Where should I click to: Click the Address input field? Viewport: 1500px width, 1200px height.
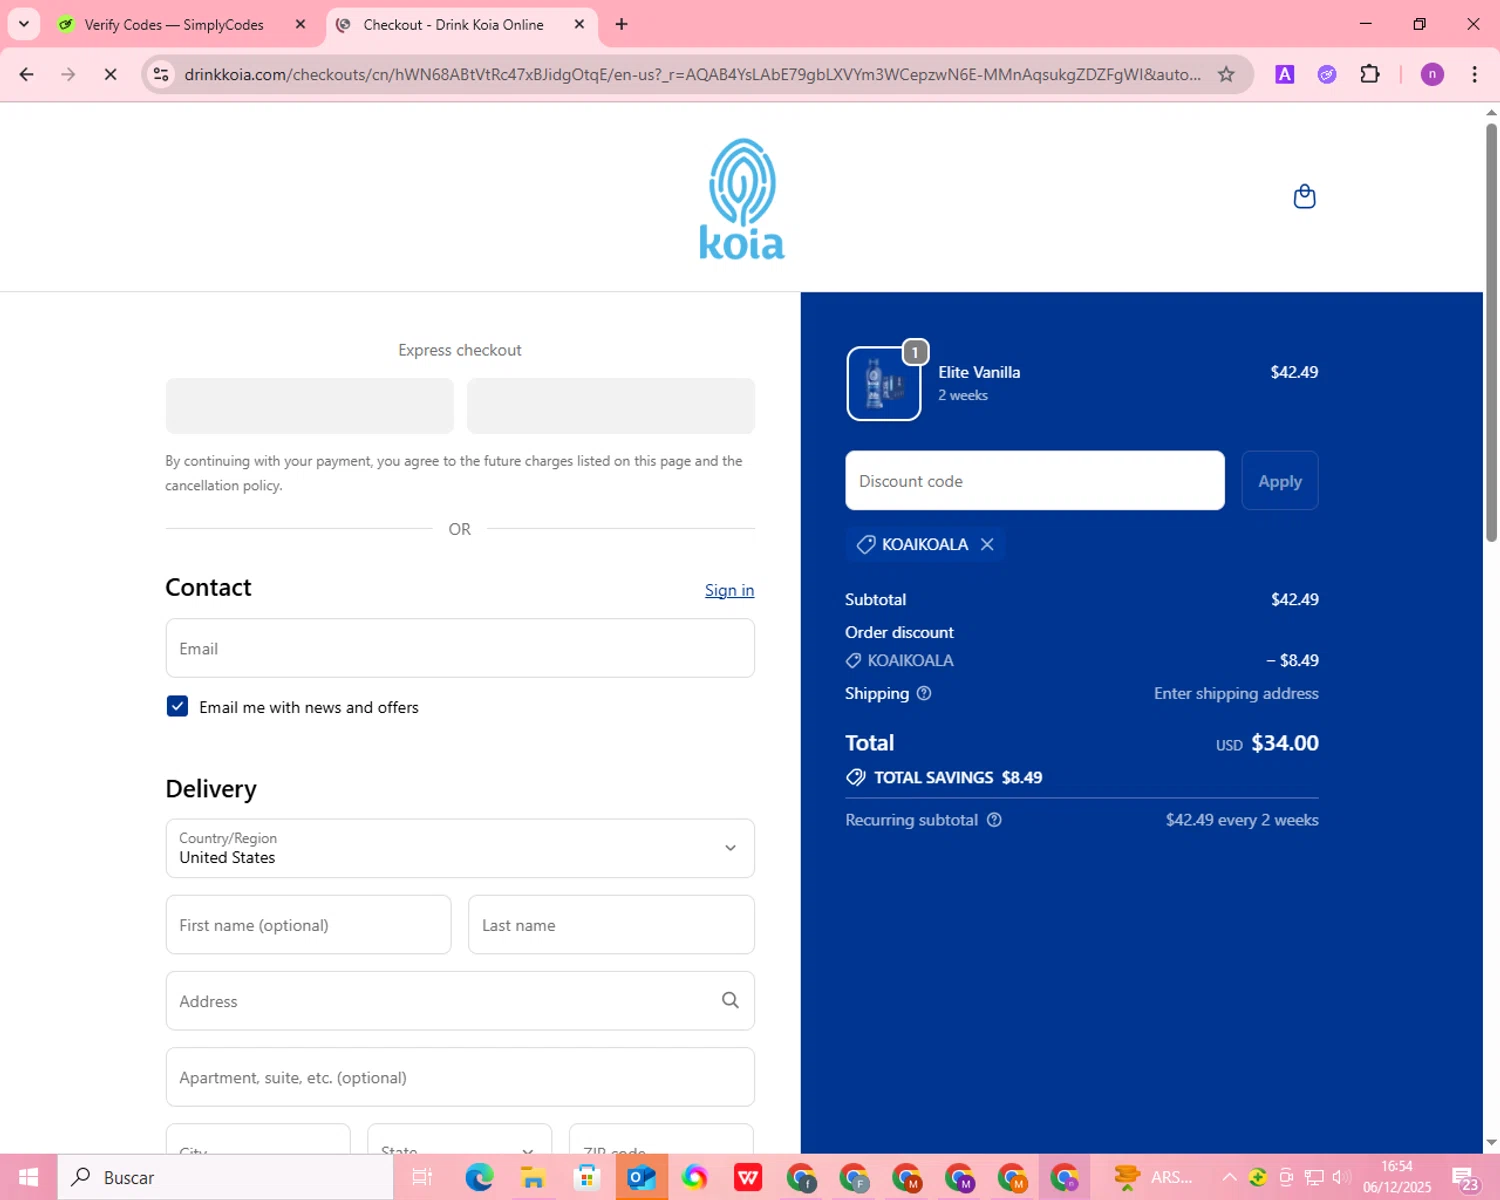460,1001
